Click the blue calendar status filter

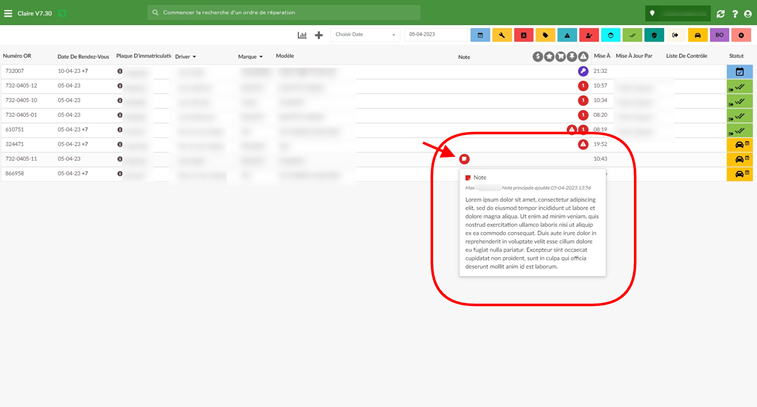(480, 35)
